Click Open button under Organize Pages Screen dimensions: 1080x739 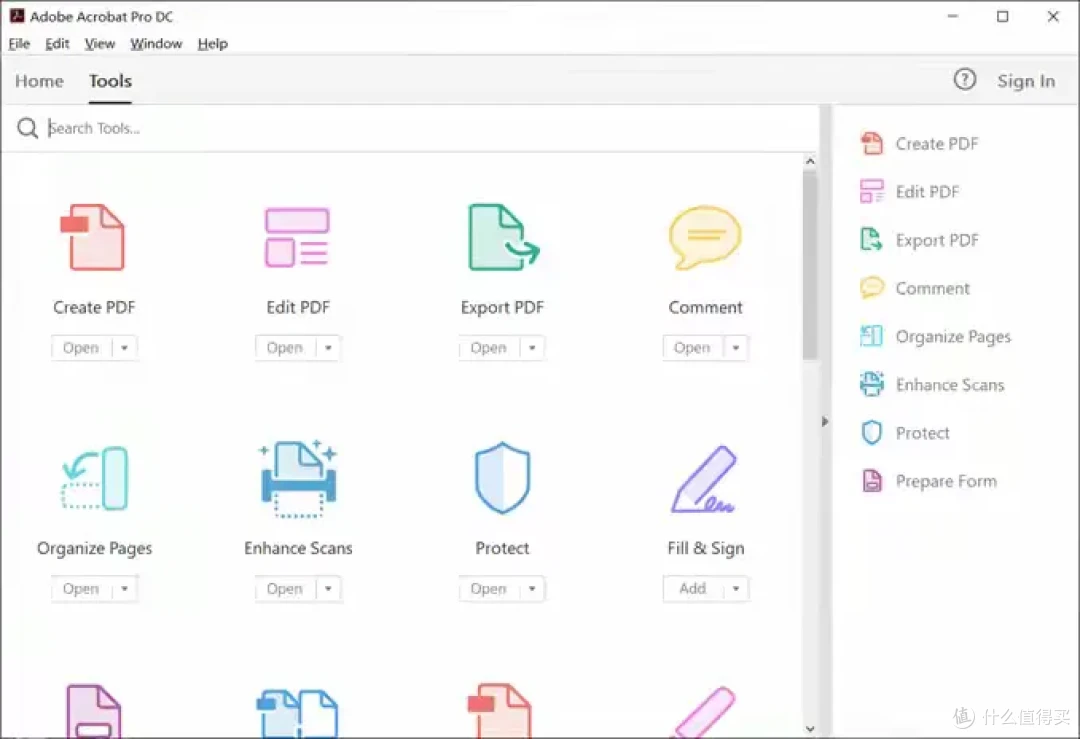(x=81, y=589)
